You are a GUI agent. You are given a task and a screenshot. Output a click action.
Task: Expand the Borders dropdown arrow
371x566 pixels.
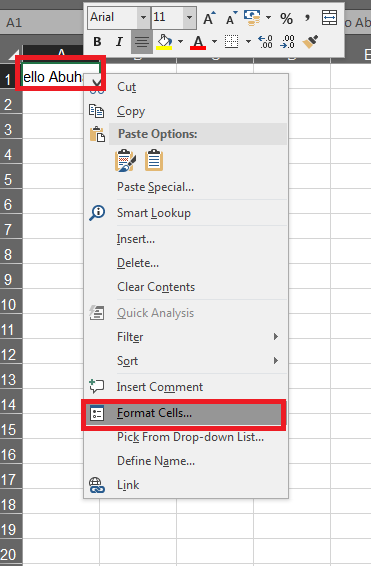pos(248,42)
